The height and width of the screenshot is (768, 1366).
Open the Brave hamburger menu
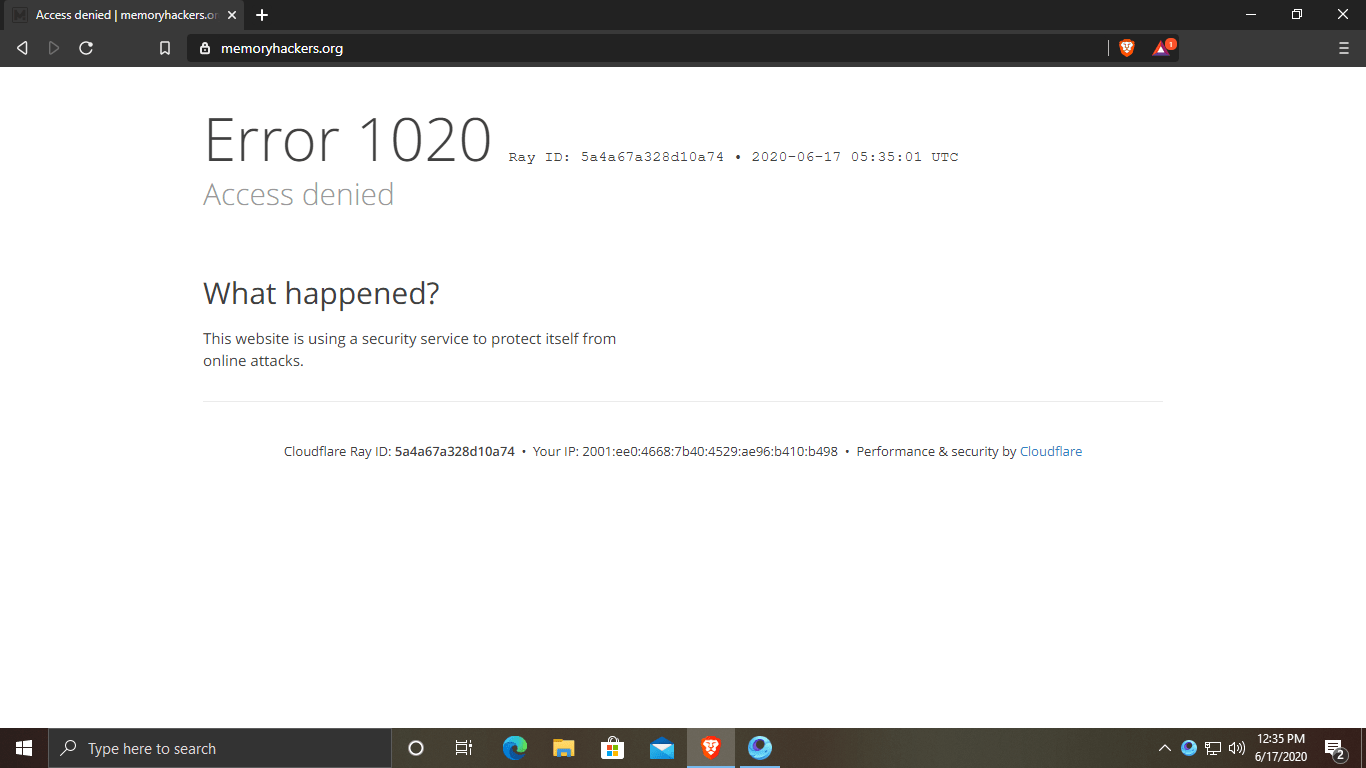click(1343, 48)
